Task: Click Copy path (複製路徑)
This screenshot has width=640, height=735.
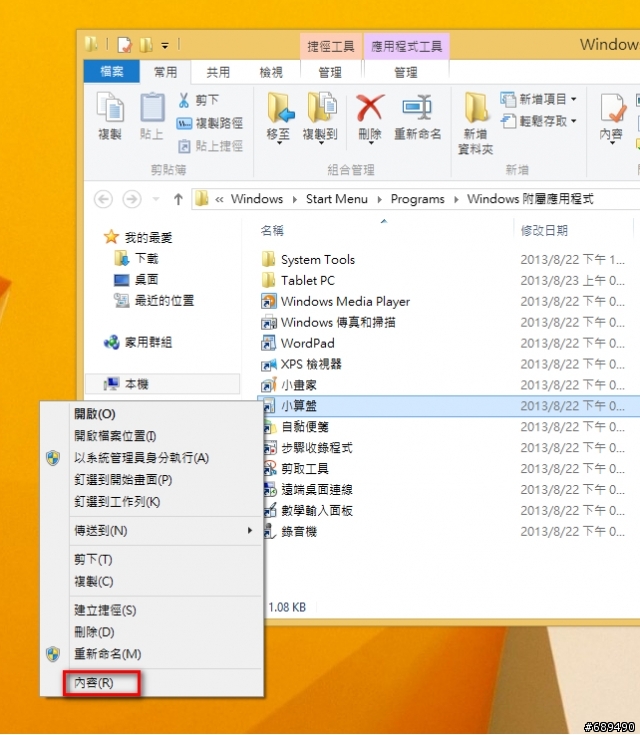Action: [210, 123]
